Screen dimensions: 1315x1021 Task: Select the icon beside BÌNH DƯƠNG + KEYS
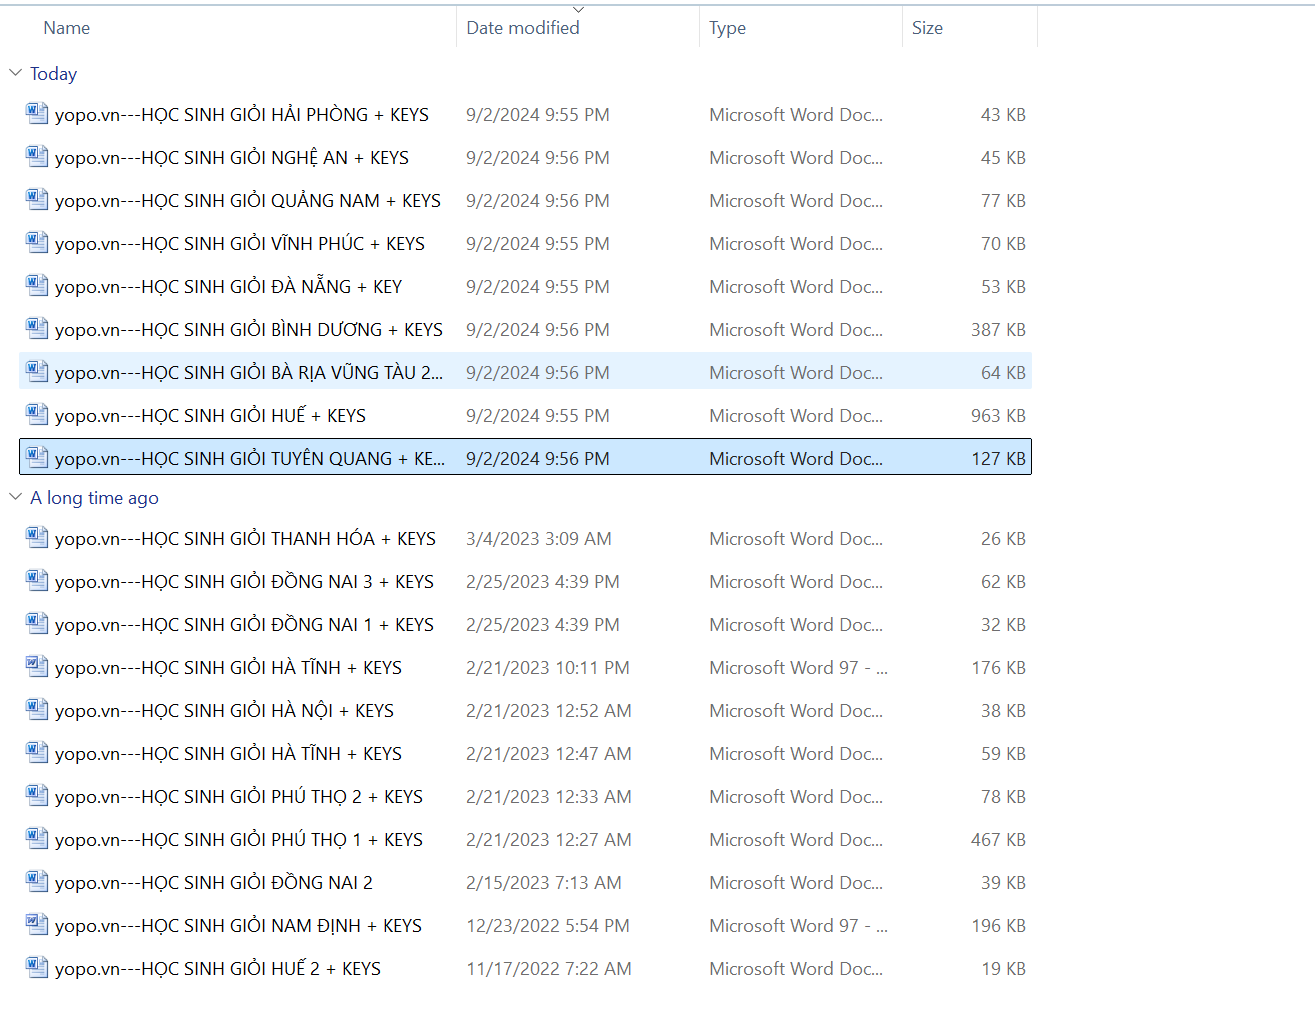click(x=37, y=328)
